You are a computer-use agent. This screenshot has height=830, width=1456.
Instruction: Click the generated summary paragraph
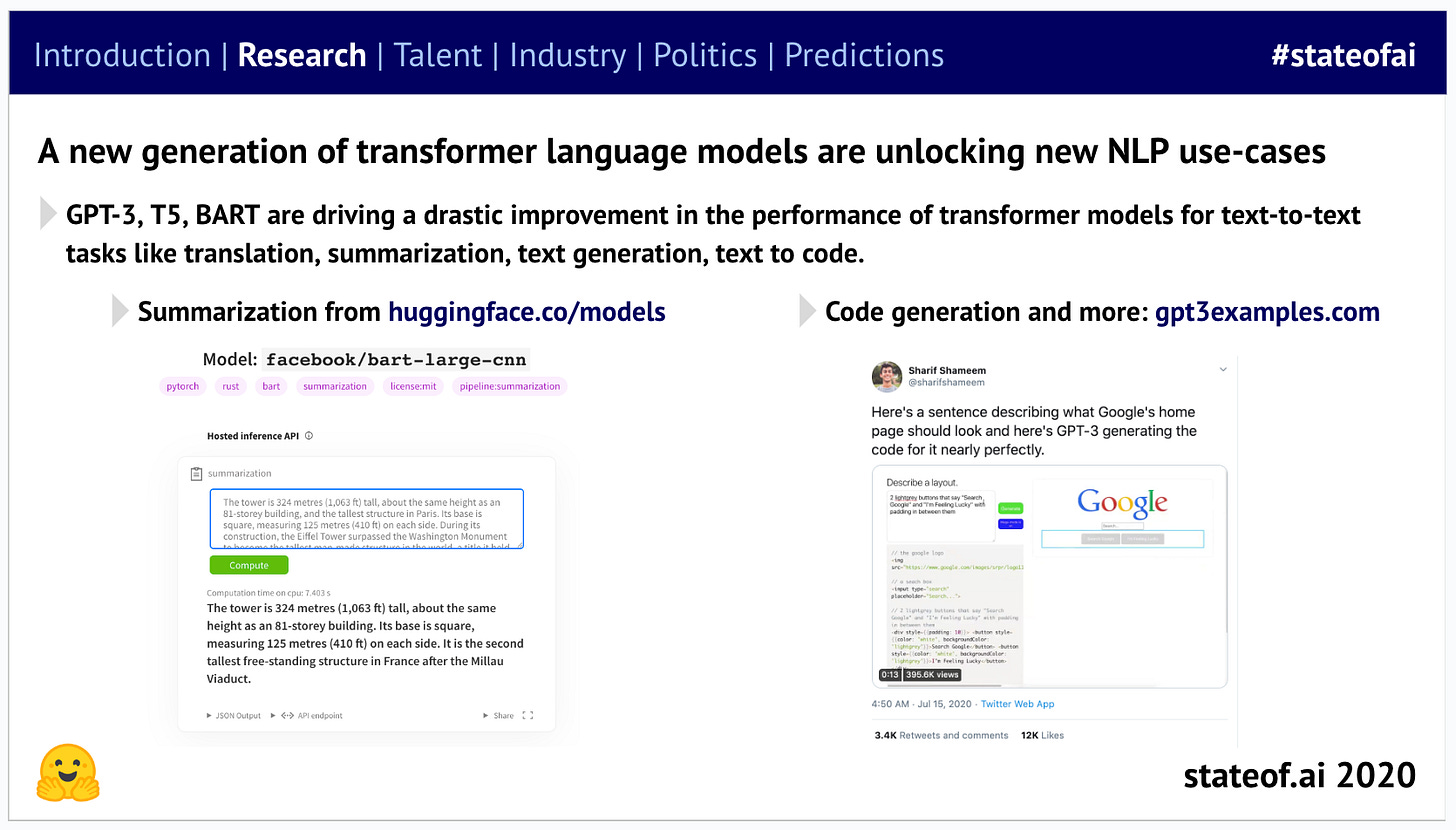click(x=365, y=643)
